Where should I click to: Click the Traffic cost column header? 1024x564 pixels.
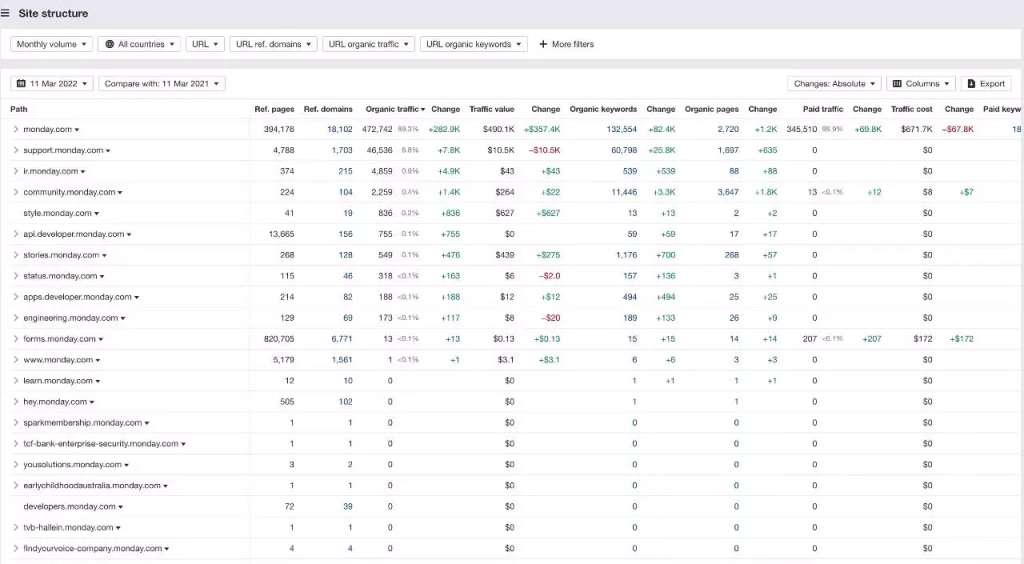tap(912, 109)
